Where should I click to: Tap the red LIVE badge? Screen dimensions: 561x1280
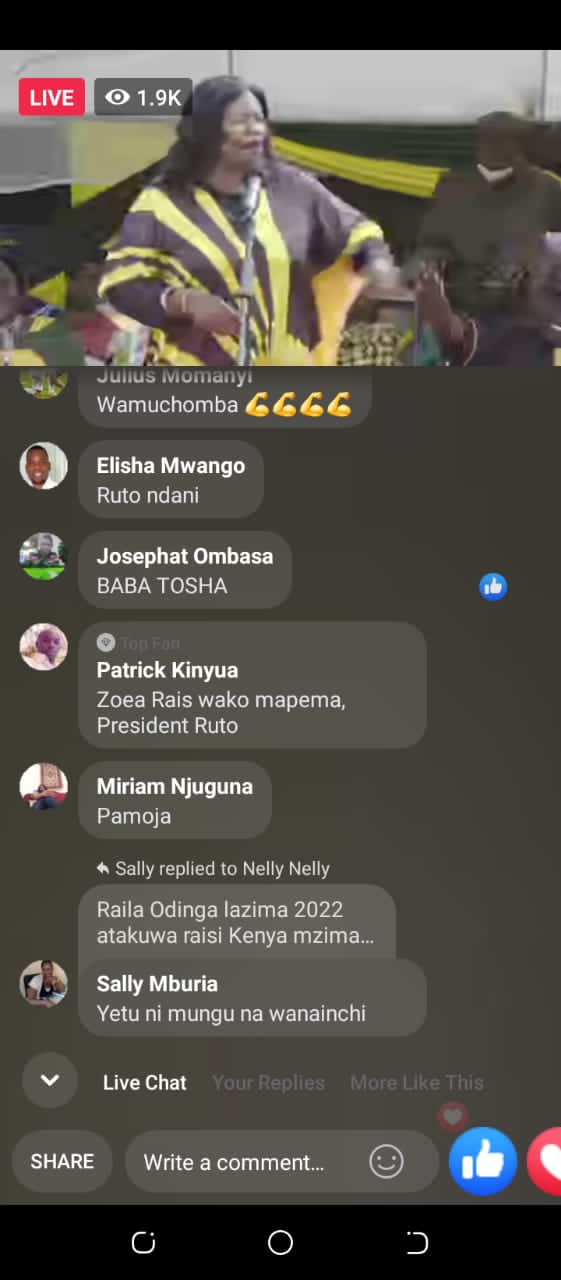click(52, 97)
